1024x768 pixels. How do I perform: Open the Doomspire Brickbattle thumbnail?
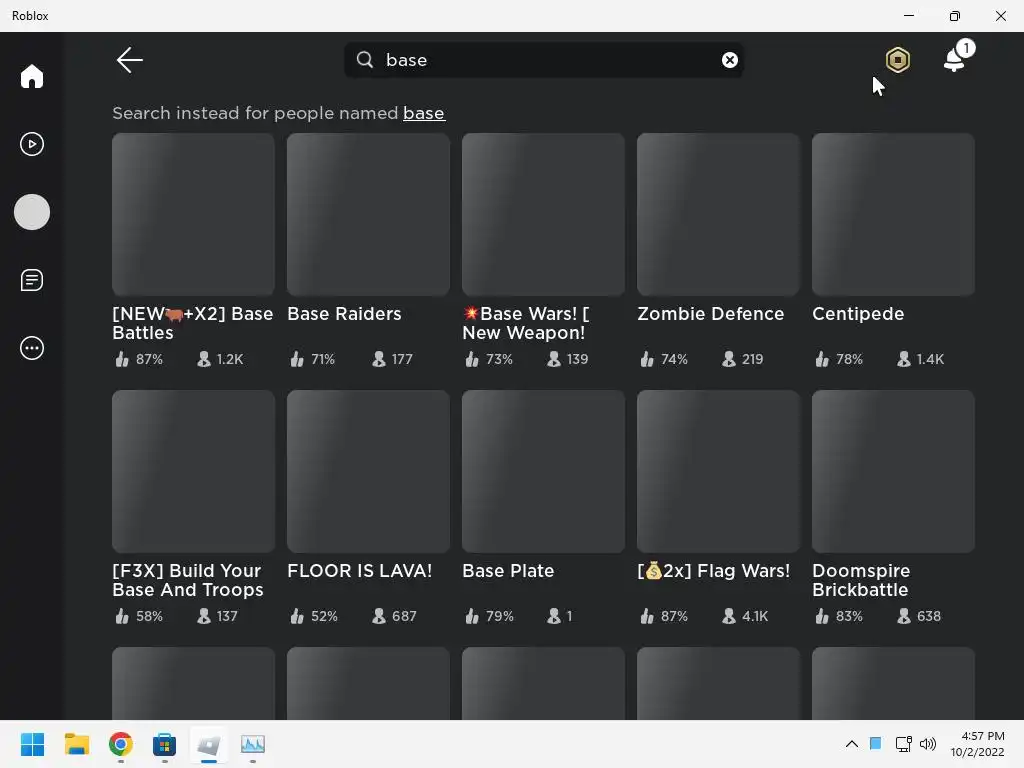(893, 472)
